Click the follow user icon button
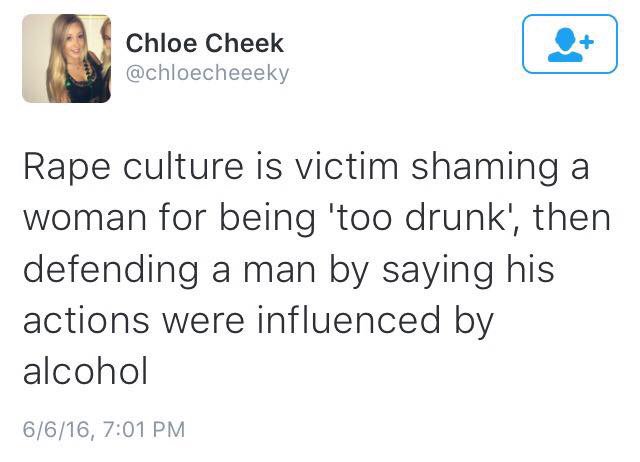 [570, 44]
